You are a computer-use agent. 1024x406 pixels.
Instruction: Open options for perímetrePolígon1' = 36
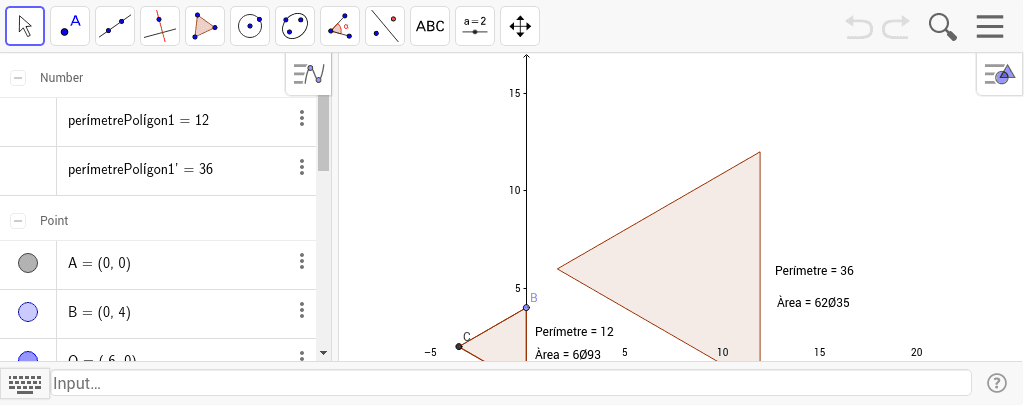pyautogui.click(x=302, y=167)
